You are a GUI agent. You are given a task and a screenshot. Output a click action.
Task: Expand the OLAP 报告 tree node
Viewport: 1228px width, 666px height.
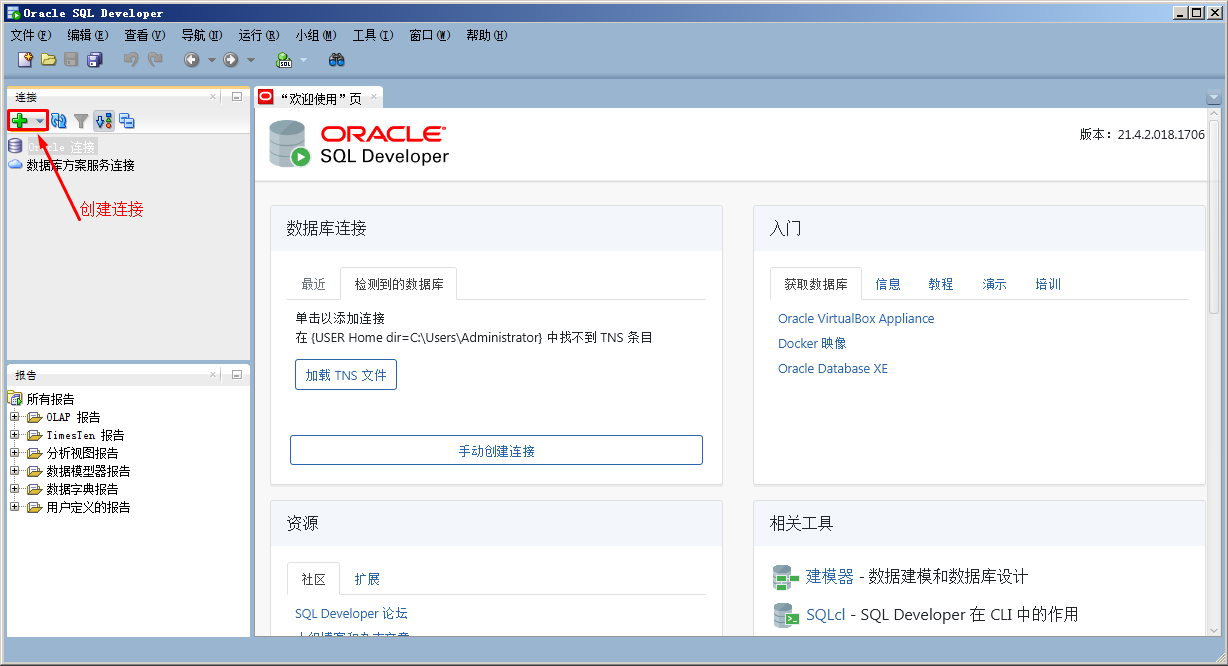tap(14, 417)
